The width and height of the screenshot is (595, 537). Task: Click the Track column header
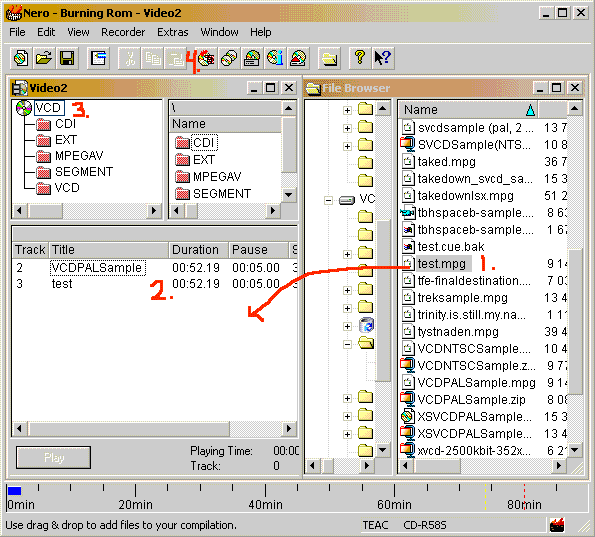coord(30,250)
